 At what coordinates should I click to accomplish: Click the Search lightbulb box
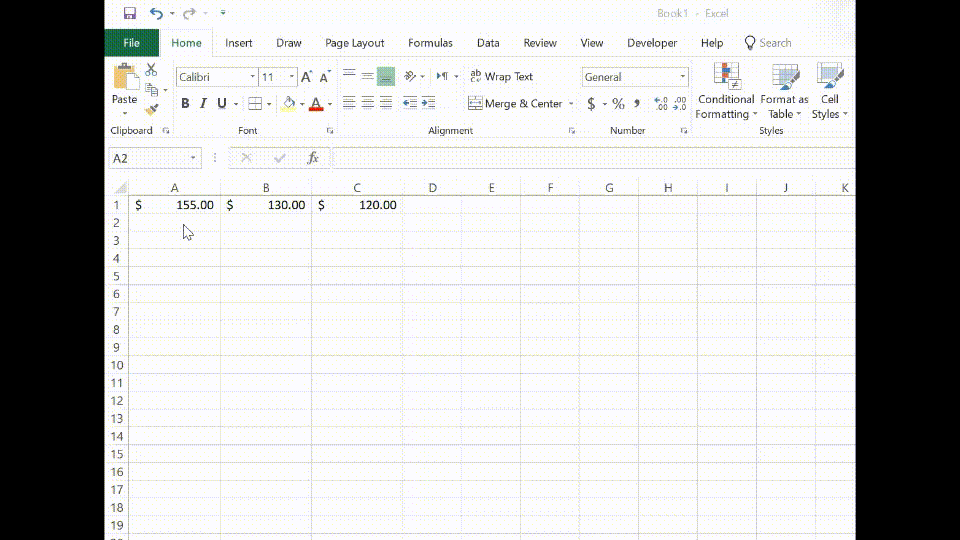coord(768,43)
